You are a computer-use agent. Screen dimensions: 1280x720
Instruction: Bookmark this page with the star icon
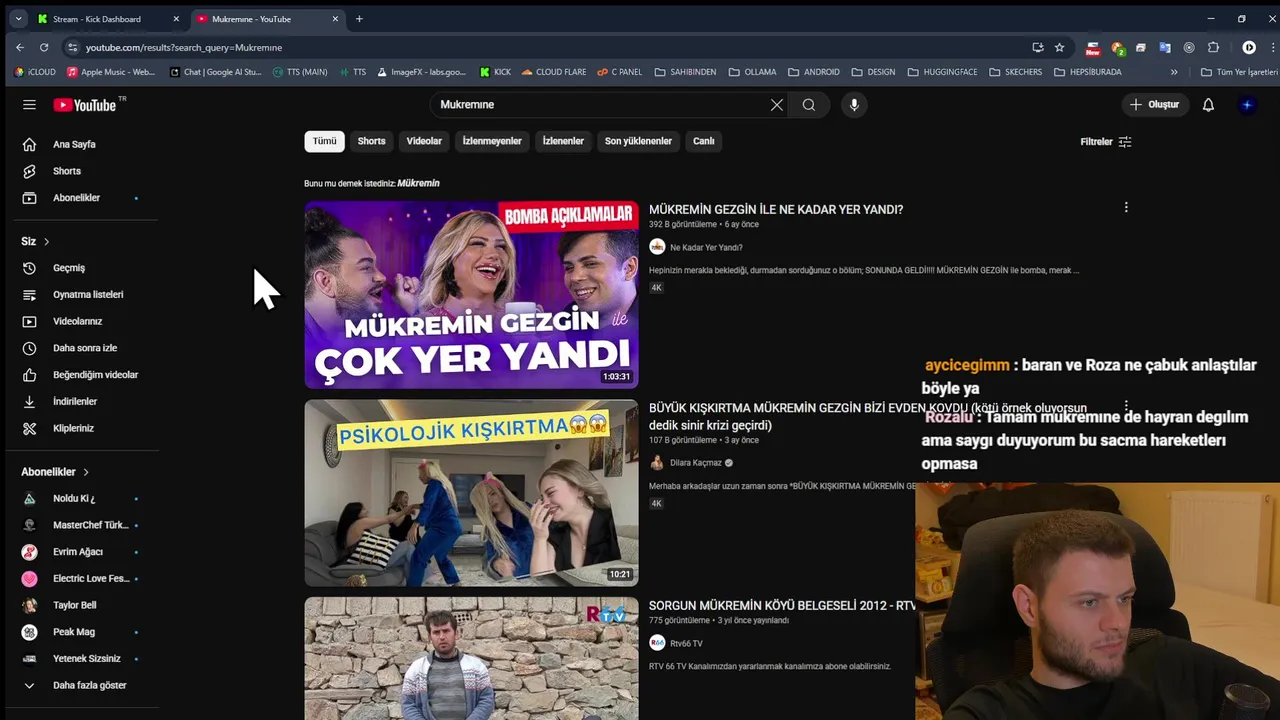click(x=1060, y=47)
